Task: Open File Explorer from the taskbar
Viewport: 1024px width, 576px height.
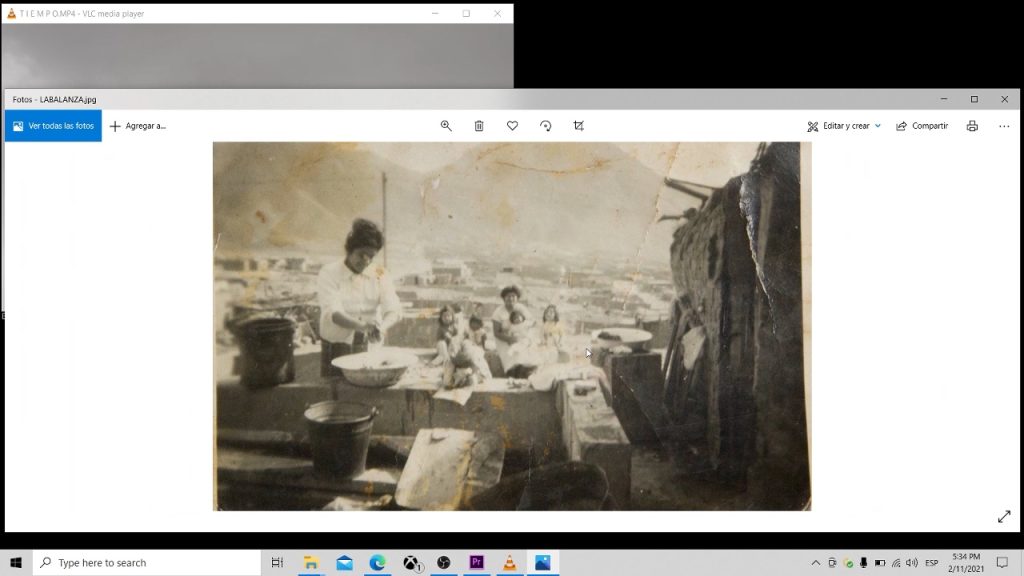Action: pos(311,562)
